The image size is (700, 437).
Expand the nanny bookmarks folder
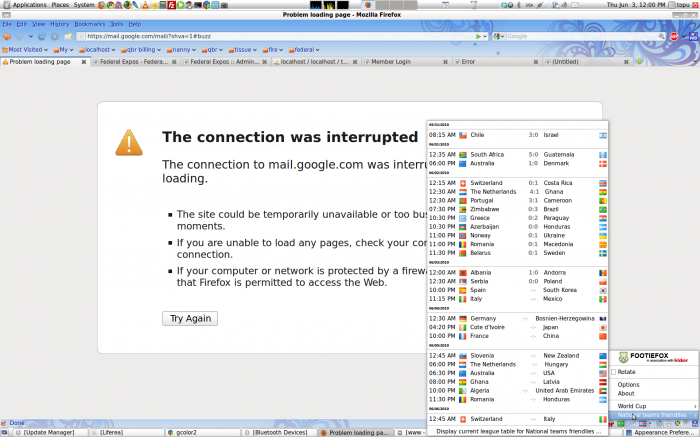point(181,50)
